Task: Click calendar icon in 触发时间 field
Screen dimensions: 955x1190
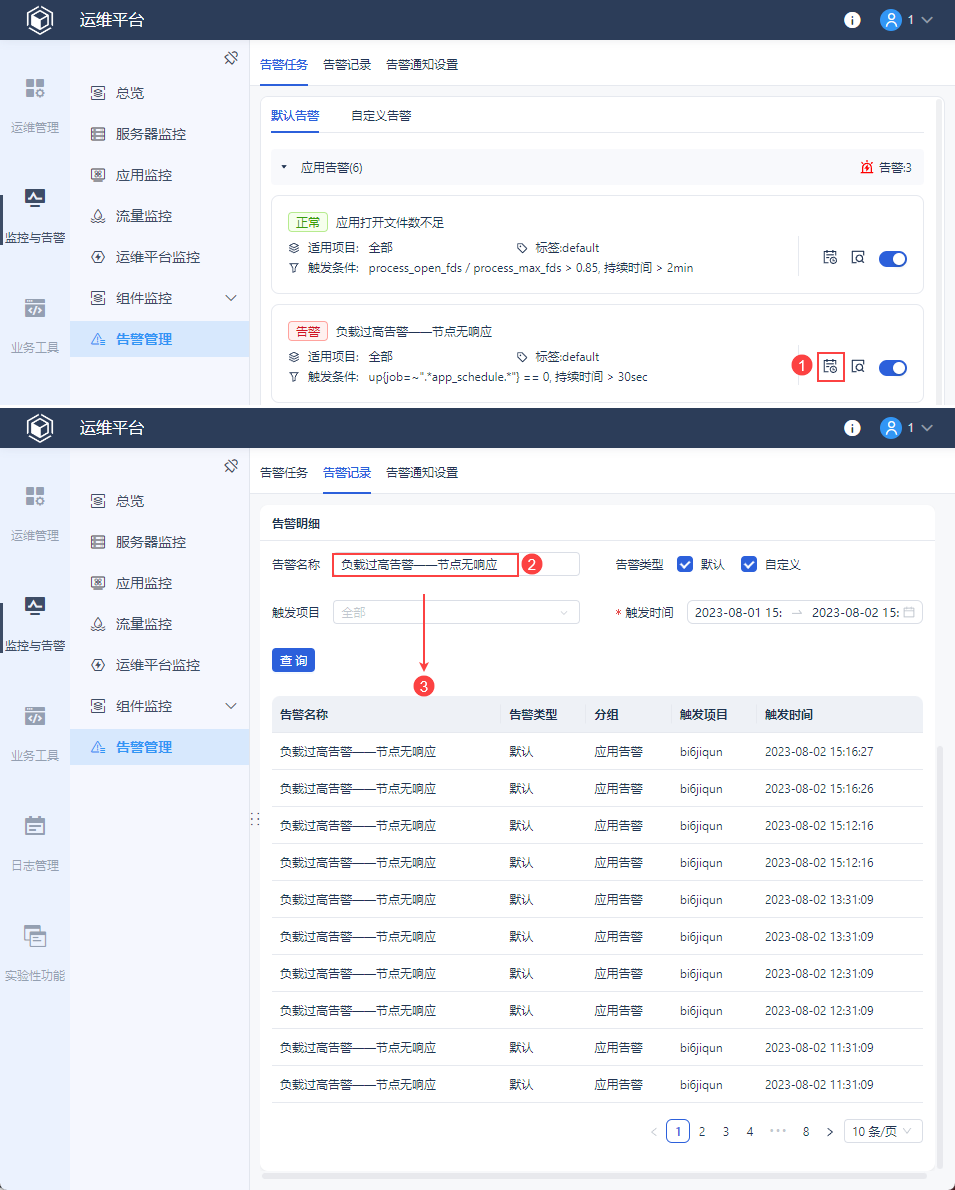Action: 909,612
